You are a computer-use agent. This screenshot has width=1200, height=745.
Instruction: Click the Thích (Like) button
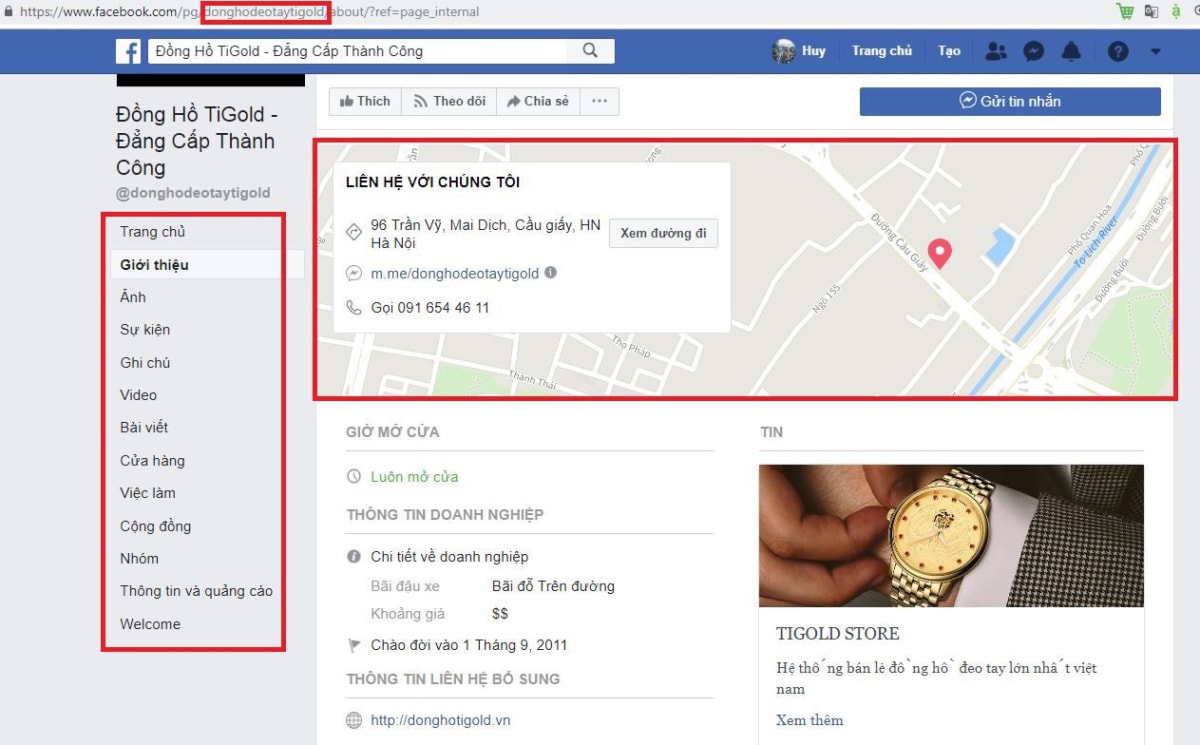[x=365, y=101]
